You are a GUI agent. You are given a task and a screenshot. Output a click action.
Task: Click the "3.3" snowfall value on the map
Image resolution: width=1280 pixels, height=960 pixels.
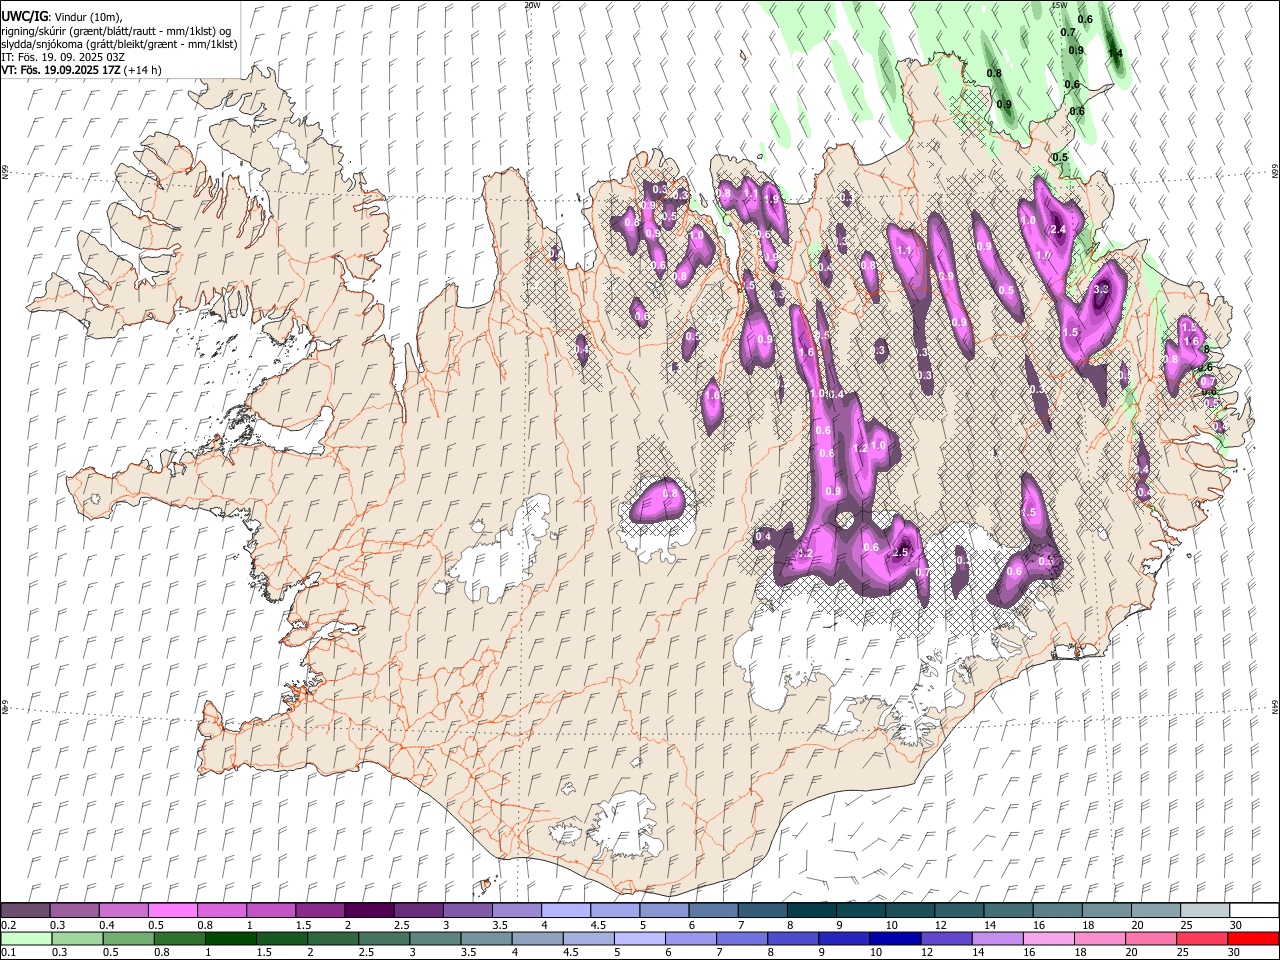coord(1101,289)
